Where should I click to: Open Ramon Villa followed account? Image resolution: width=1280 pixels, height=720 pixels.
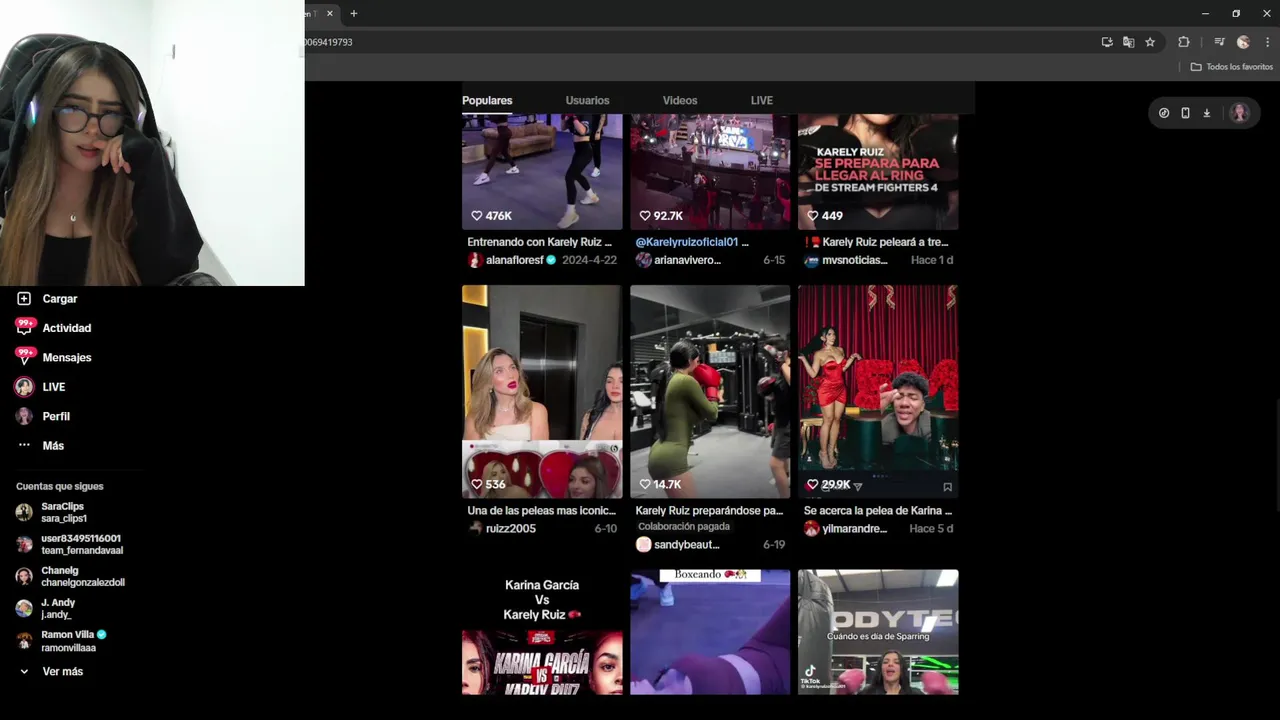(x=61, y=640)
